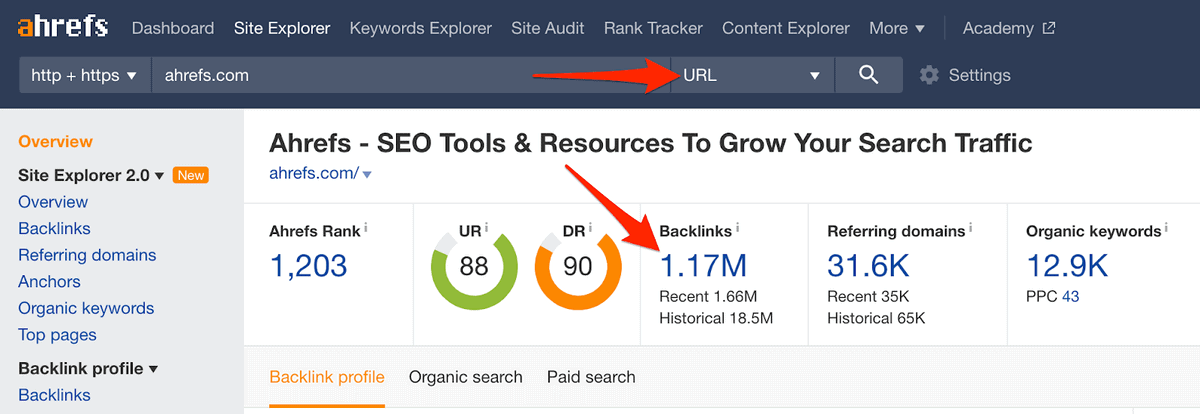Open the Academy link
The image size is (1200, 414).
(x=1000, y=28)
